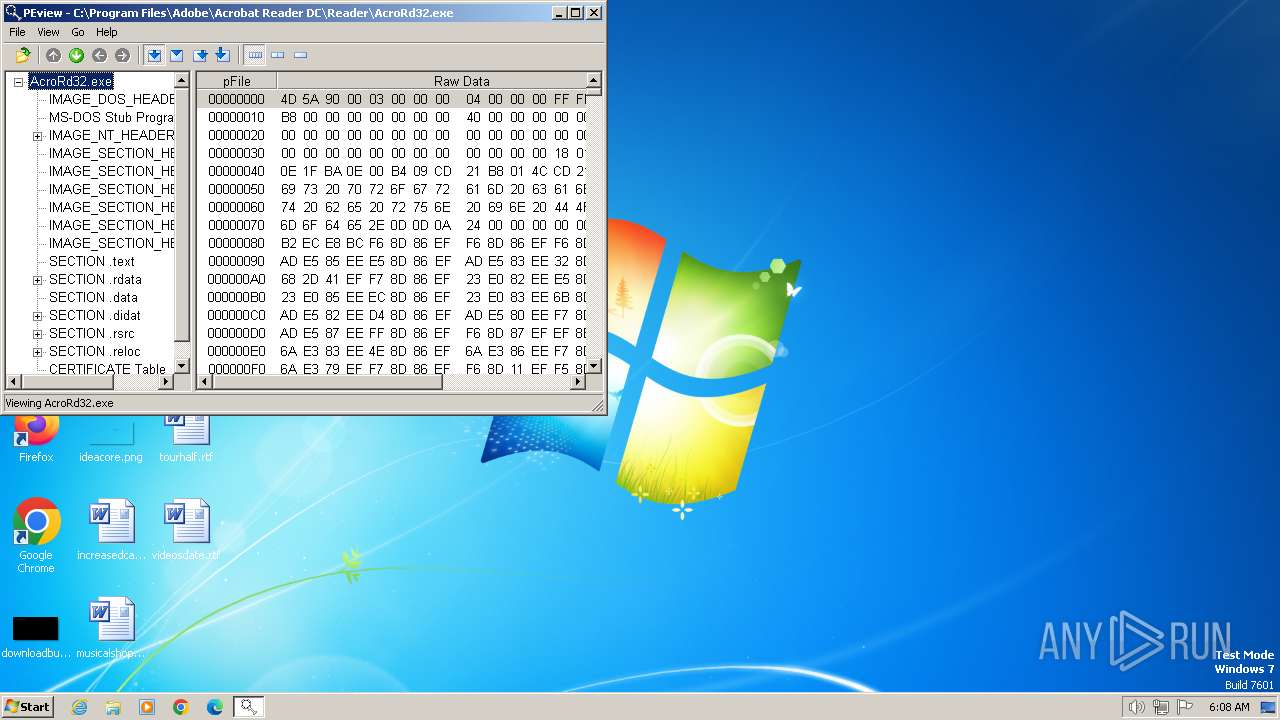Select MS-DOS Stub Program tree item

coord(111,117)
